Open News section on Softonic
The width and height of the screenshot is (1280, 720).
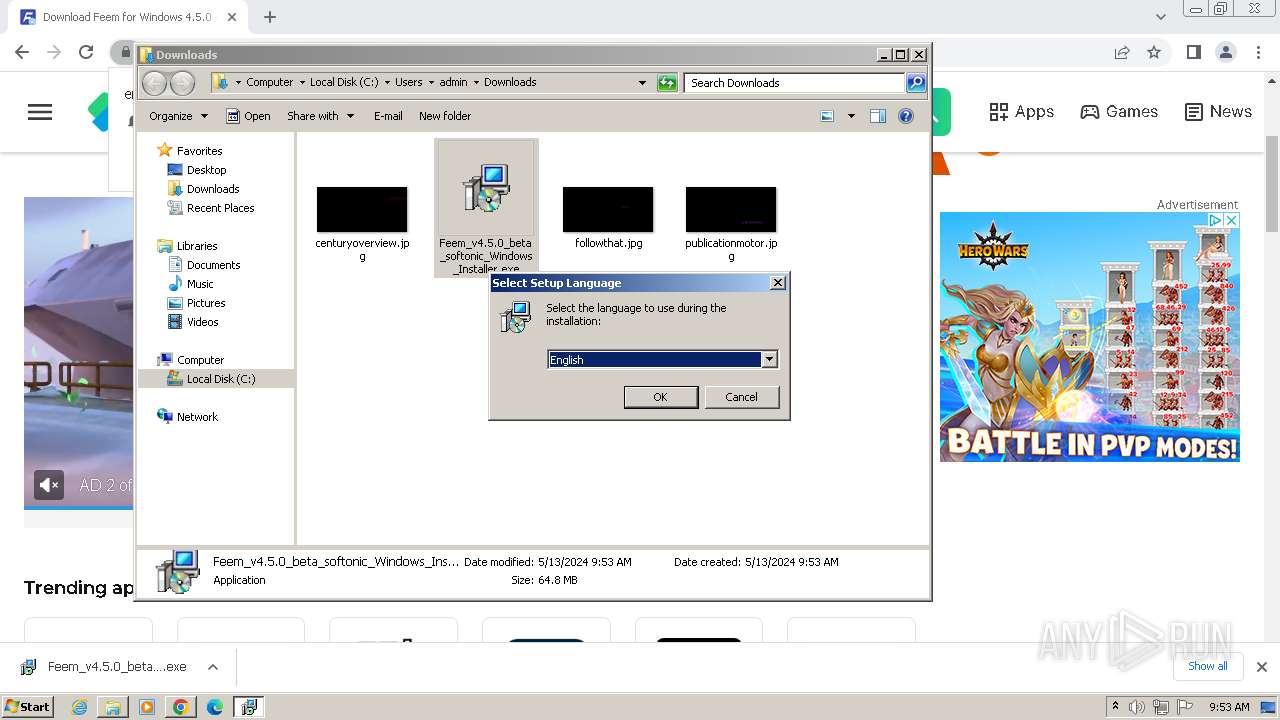[1218, 112]
